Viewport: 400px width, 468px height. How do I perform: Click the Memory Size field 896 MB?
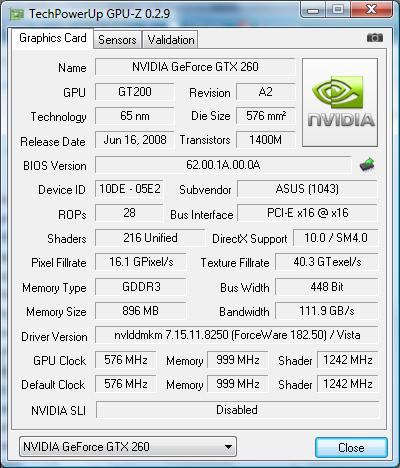(141, 311)
